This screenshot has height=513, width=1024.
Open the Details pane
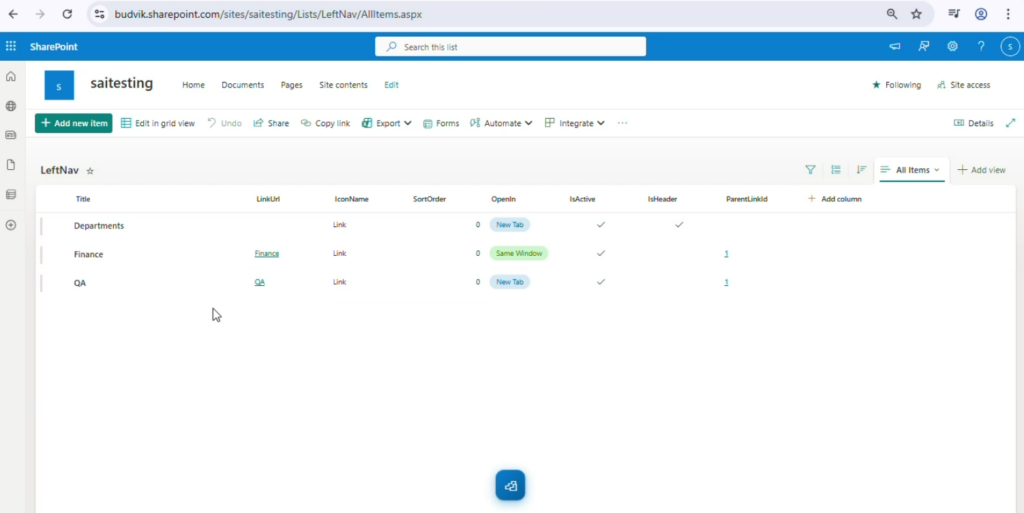click(973, 123)
